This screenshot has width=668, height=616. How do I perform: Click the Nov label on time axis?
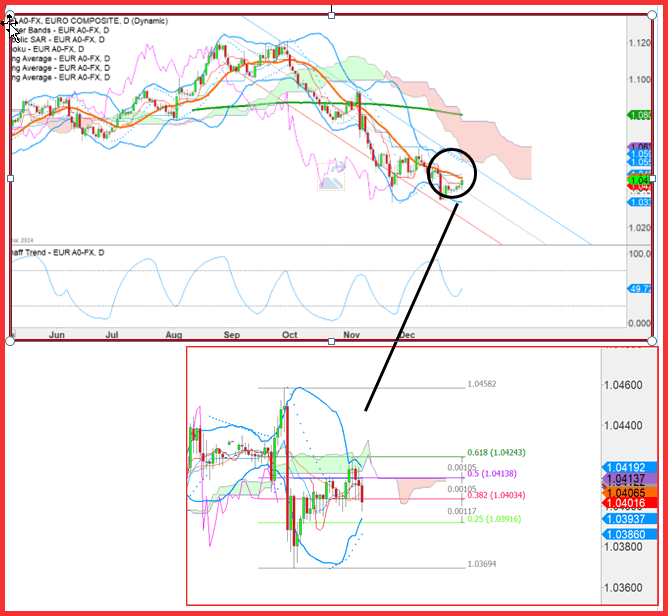(x=351, y=335)
